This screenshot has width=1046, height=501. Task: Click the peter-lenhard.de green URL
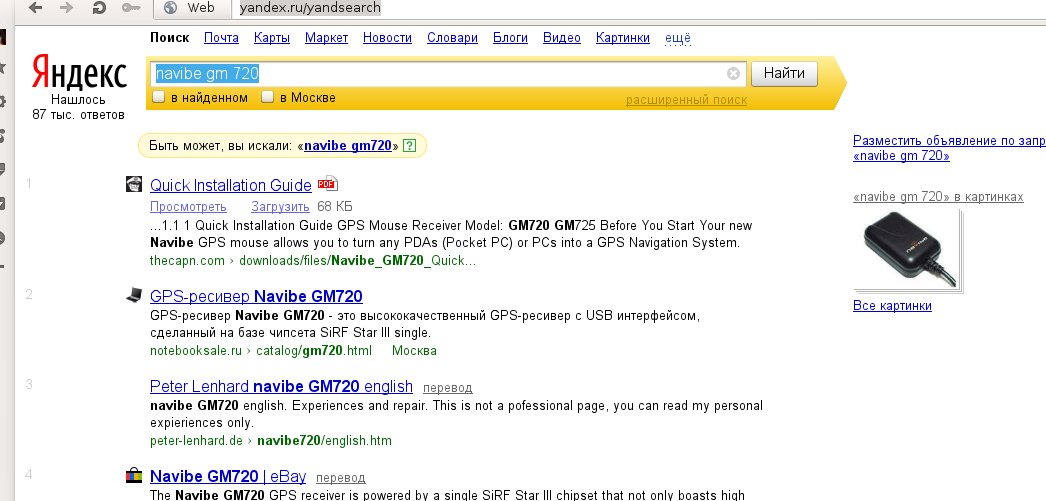coord(271,440)
